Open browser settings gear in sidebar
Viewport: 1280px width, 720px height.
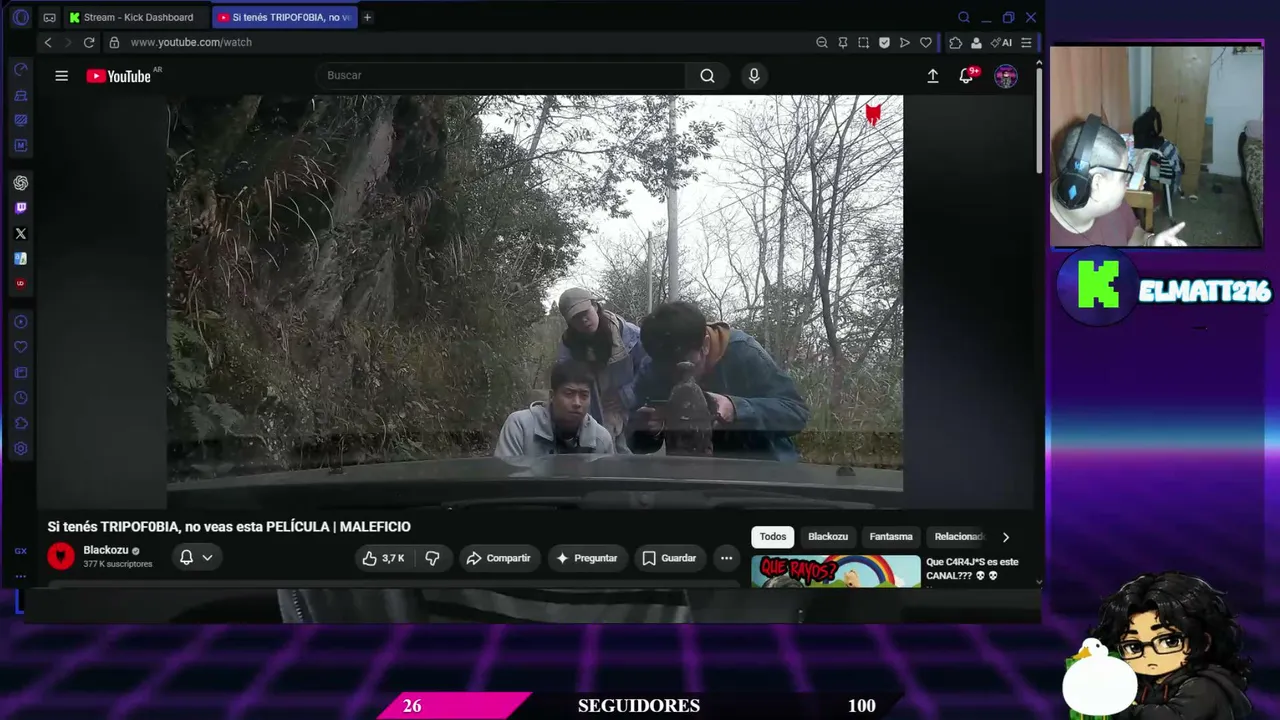(x=20, y=449)
